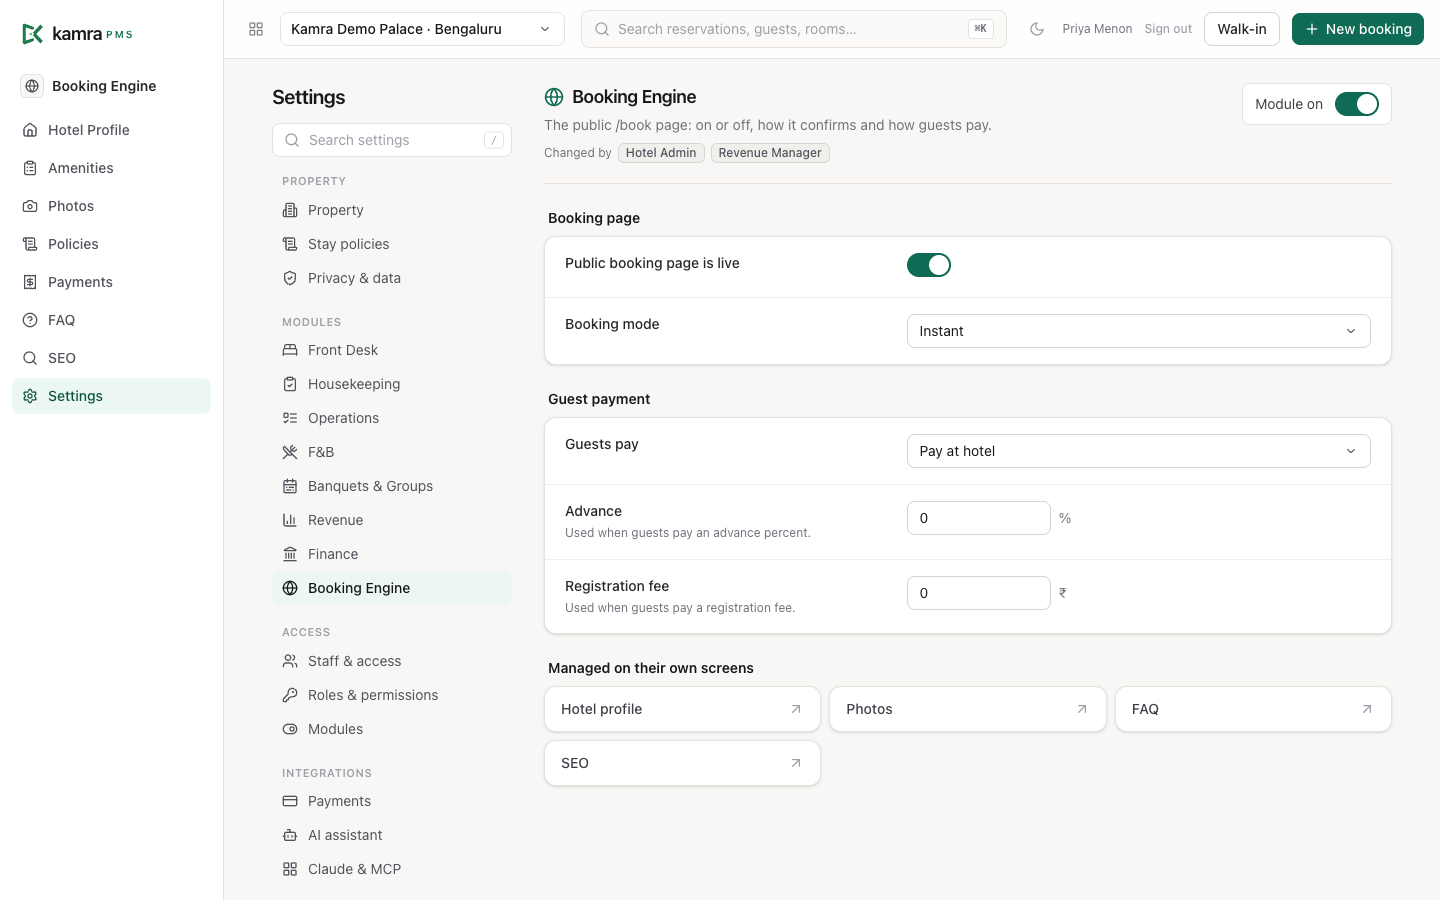
Task: Click the Revenue Manager role tag
Action: pyautogui.click(x=770, y=153)
